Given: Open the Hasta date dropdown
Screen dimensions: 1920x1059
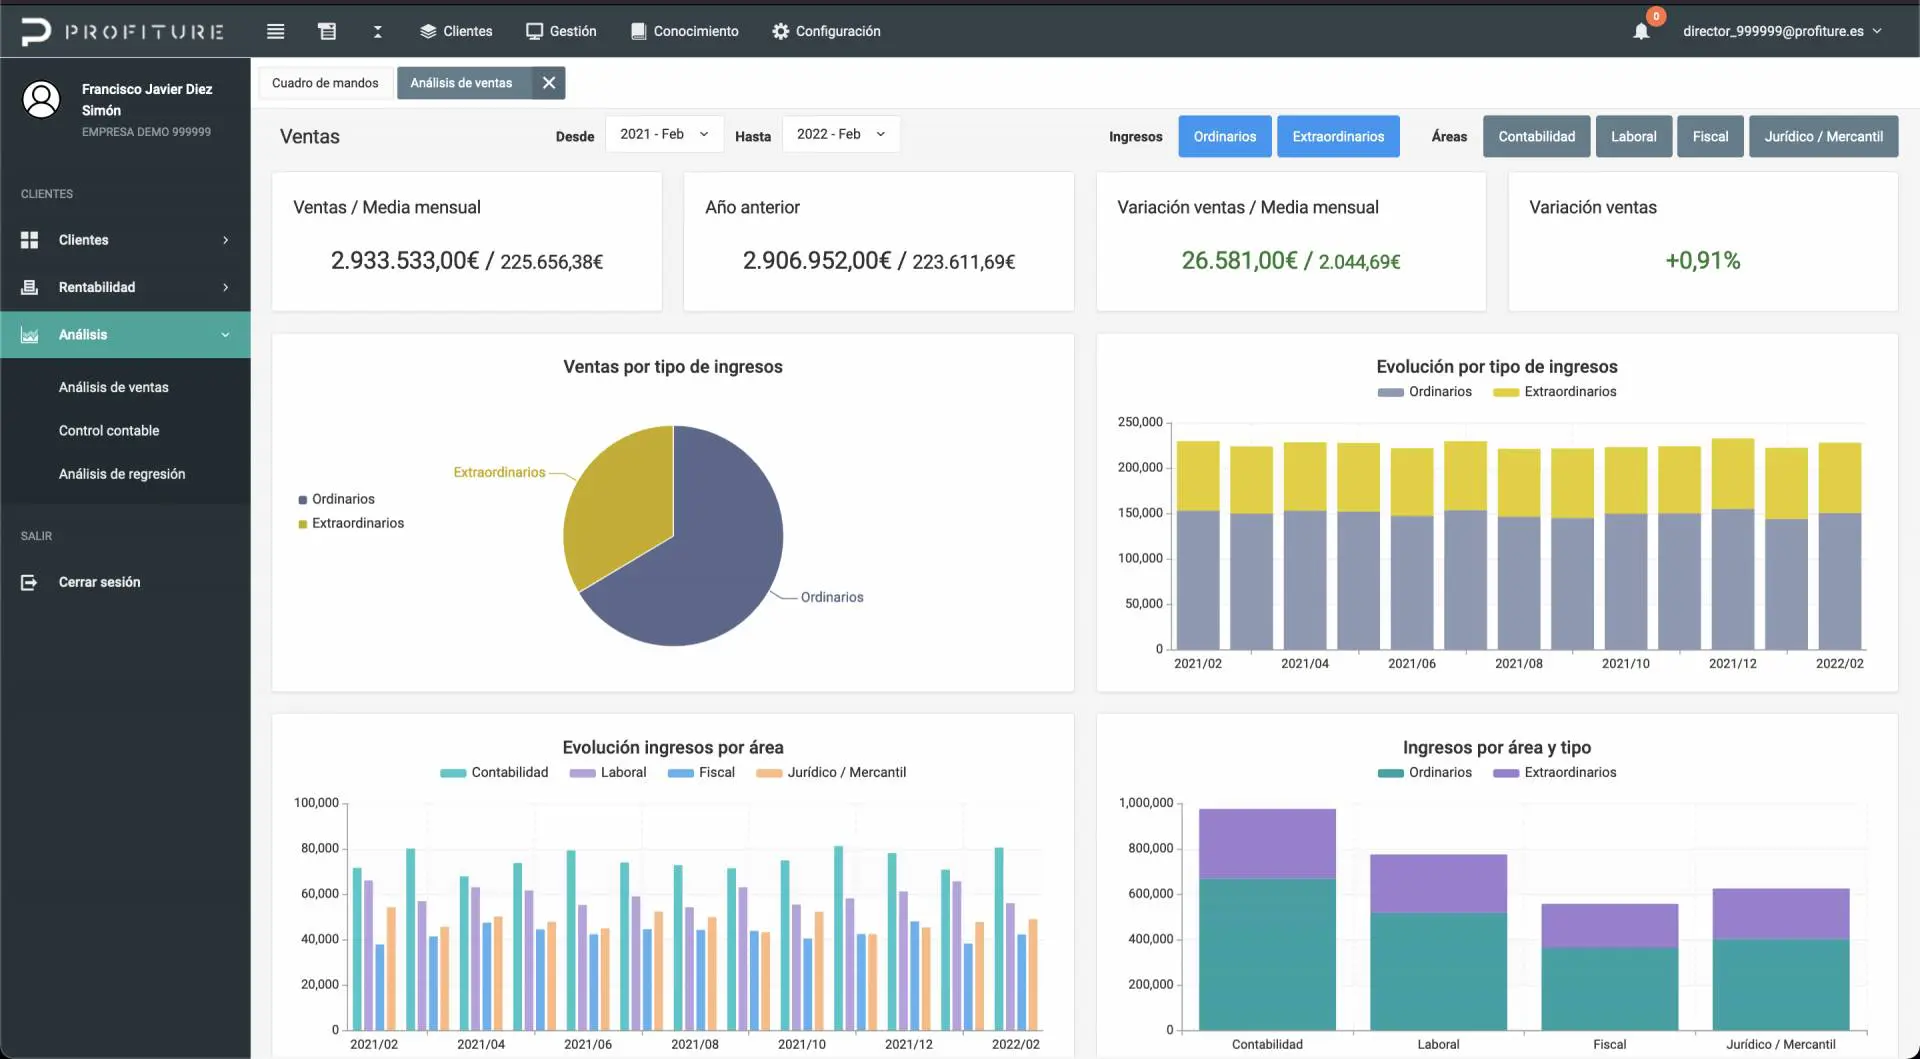Looking at the screenshot, I should tap(840, 134).
